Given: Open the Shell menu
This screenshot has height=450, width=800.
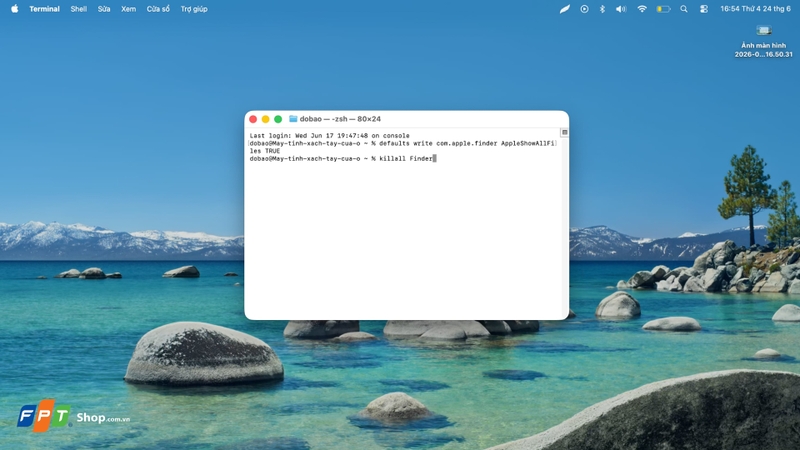Looking at the screenshot, I should tap(79, 9).
